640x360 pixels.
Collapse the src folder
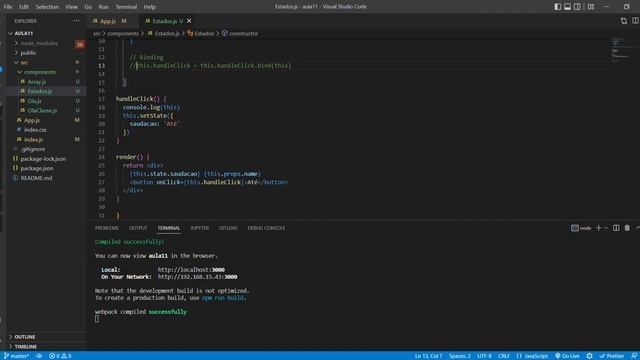tap(24, 62)
